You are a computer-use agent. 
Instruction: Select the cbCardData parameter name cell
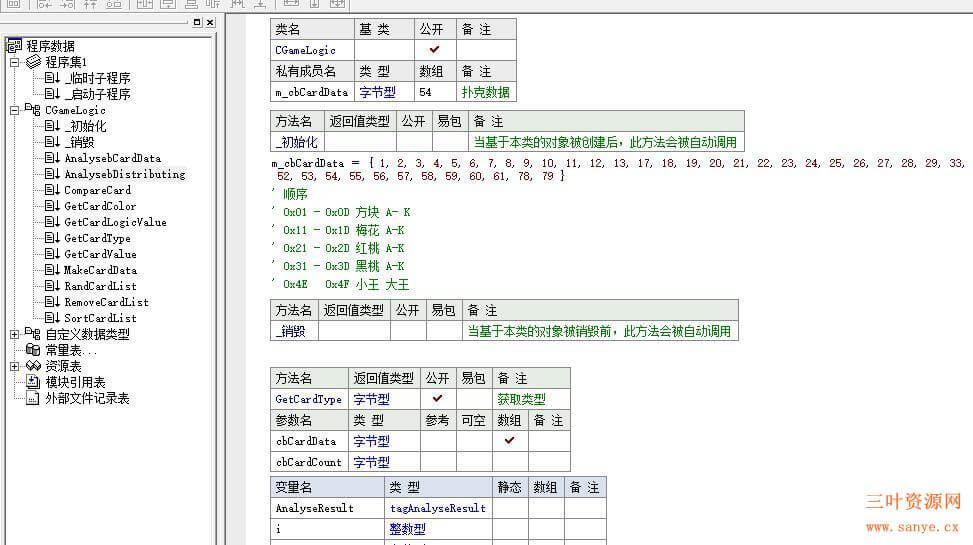[x=309, y=441]
